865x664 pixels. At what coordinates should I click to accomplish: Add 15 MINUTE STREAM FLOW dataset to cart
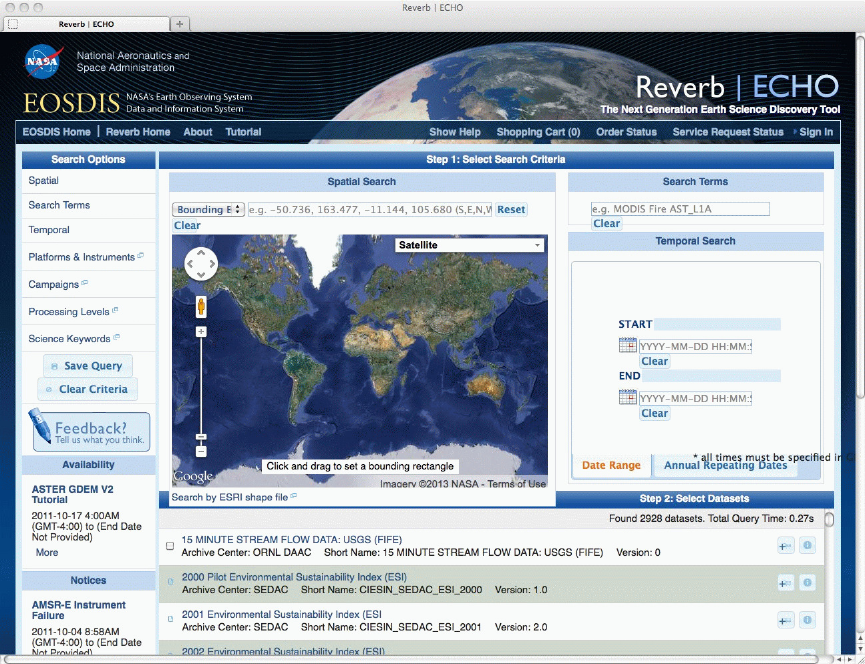(x=786, y=546)
